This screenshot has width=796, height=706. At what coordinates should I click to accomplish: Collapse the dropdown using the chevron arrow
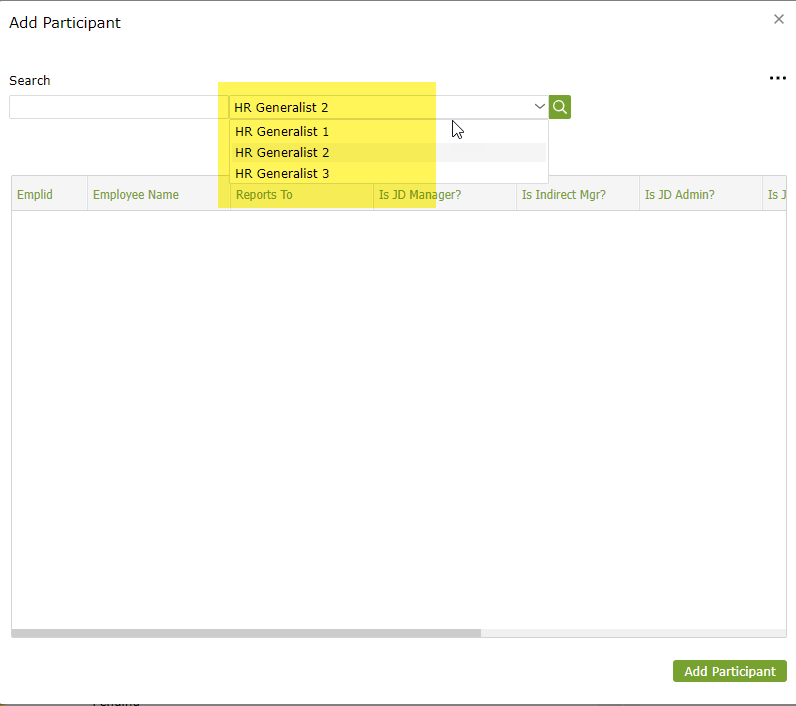[539, 107]
